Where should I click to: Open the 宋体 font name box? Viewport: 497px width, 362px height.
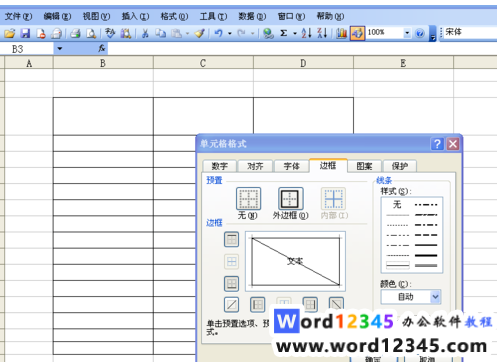[470, 32]
